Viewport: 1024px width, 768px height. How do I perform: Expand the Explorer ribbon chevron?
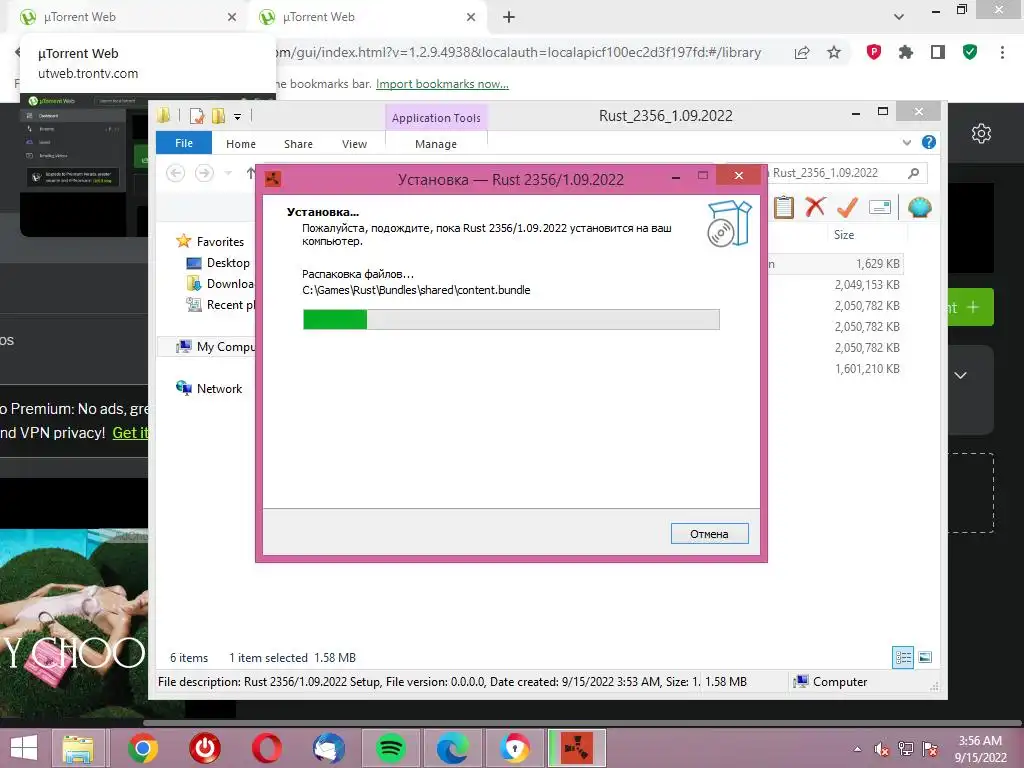coord(906,142)
